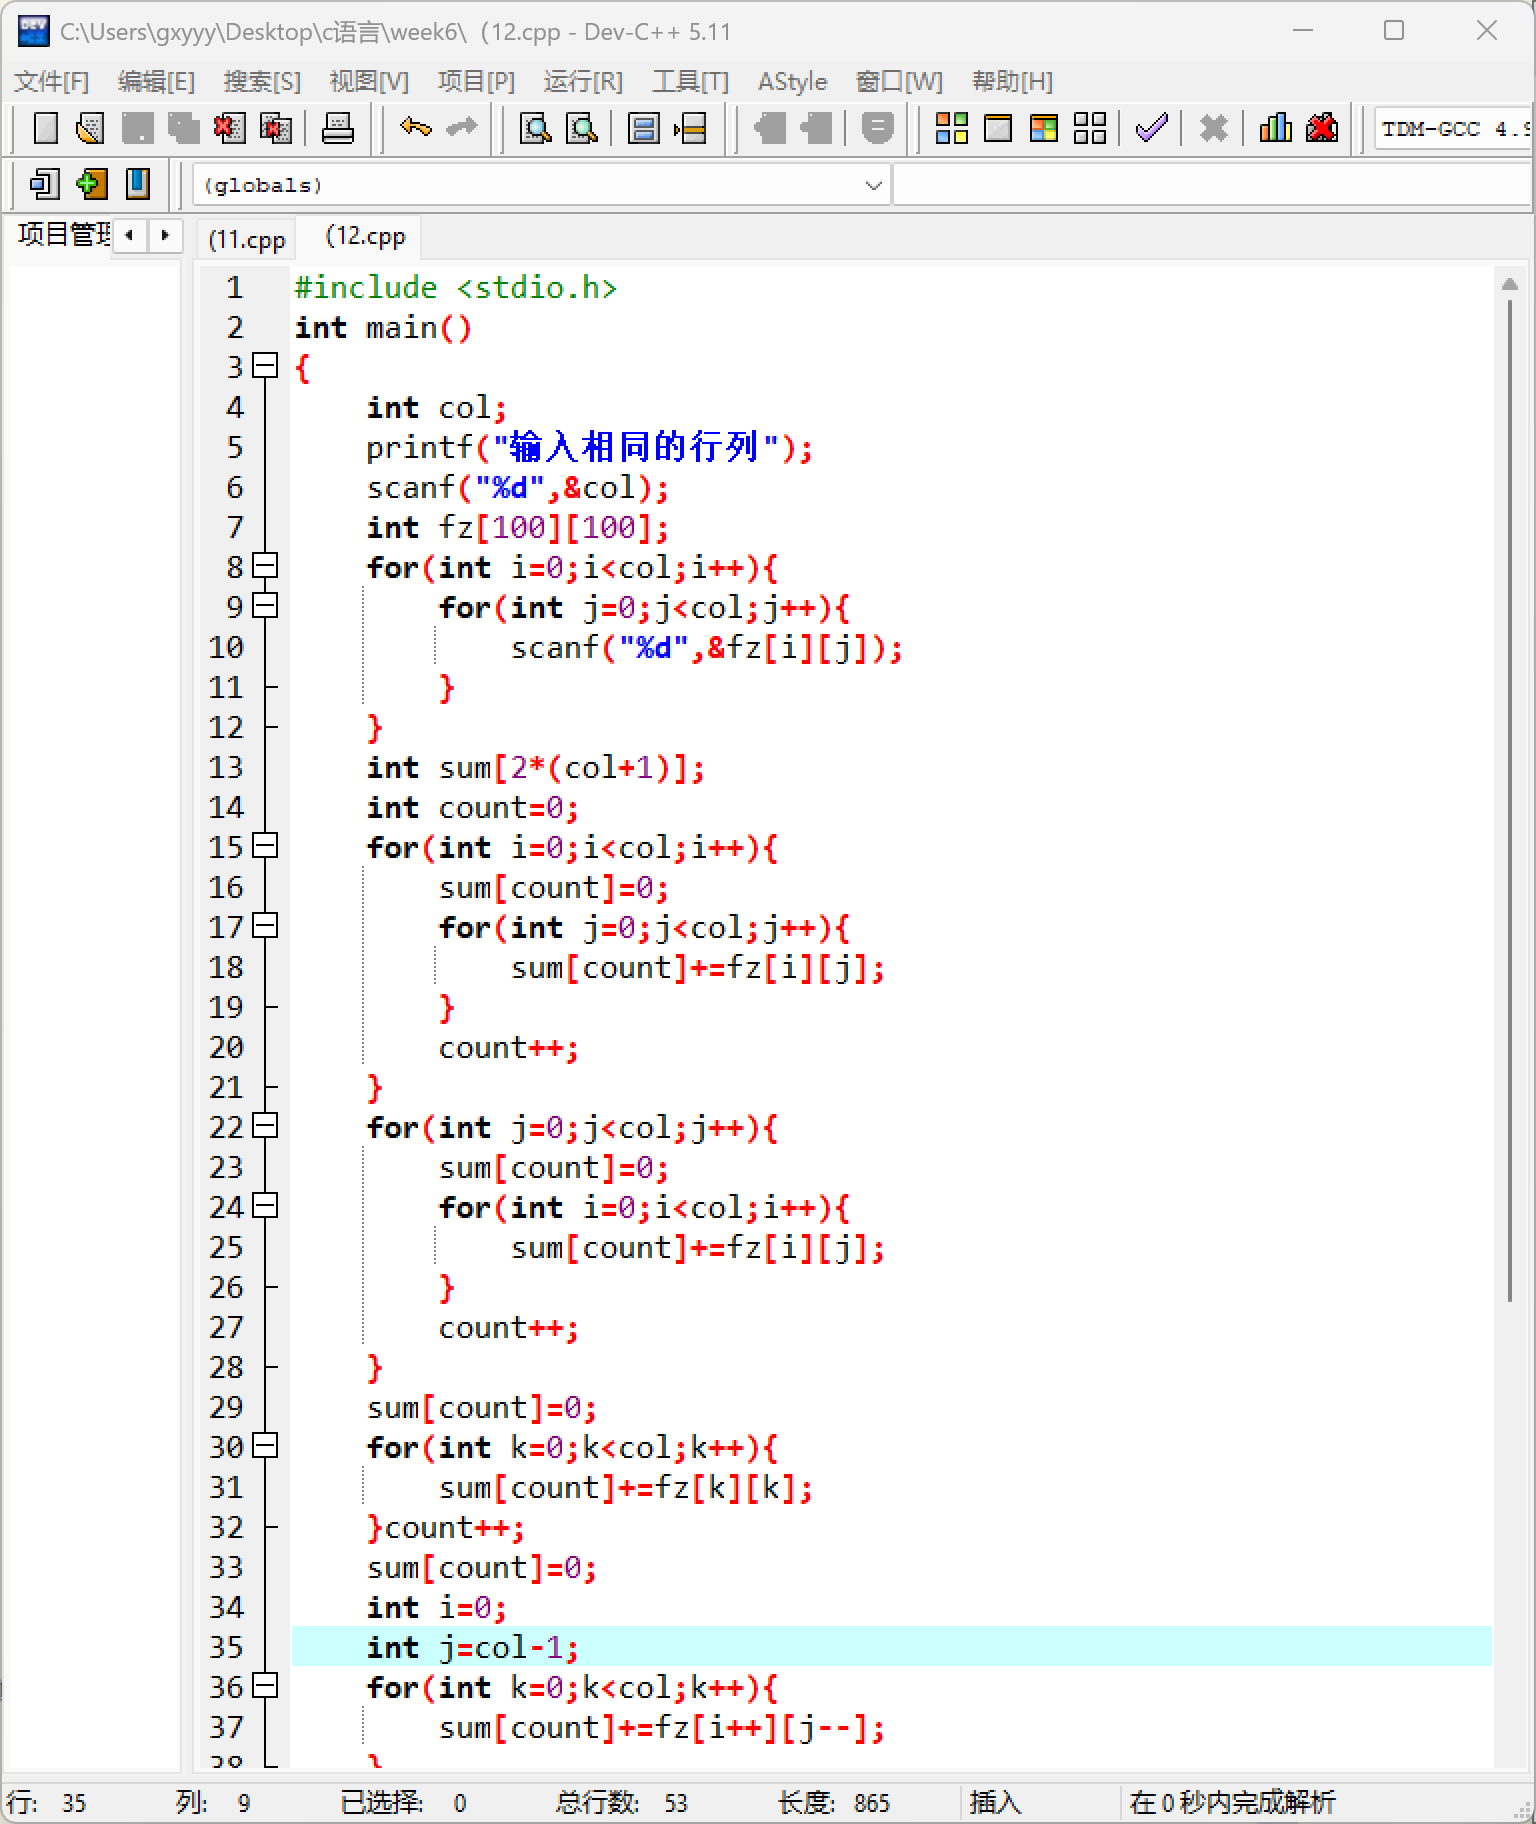
Task: Click the Redo arrow icon
Action: coord(461,127)
